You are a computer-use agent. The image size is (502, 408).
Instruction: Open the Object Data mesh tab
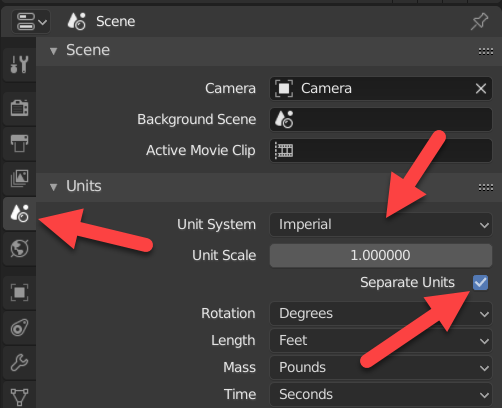[x=19, y=396]
